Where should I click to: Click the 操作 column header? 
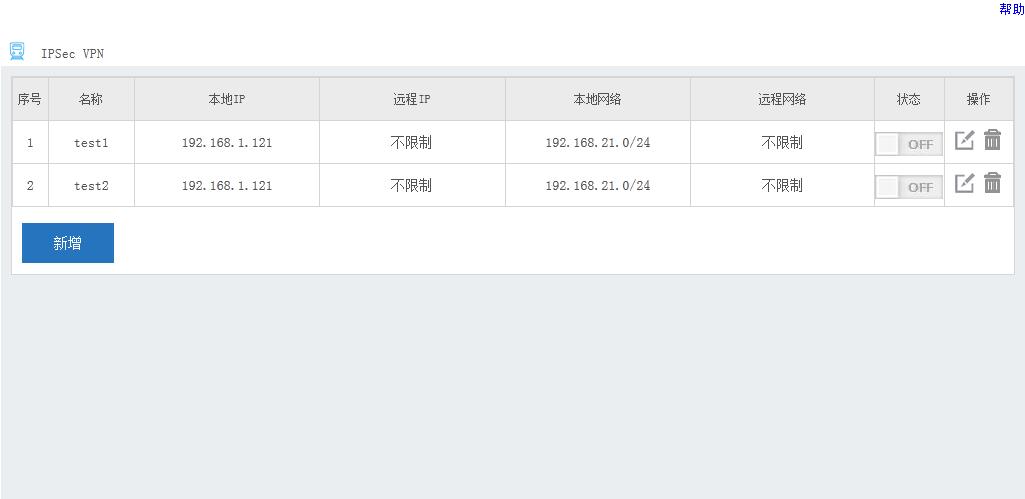pos(979,99)
